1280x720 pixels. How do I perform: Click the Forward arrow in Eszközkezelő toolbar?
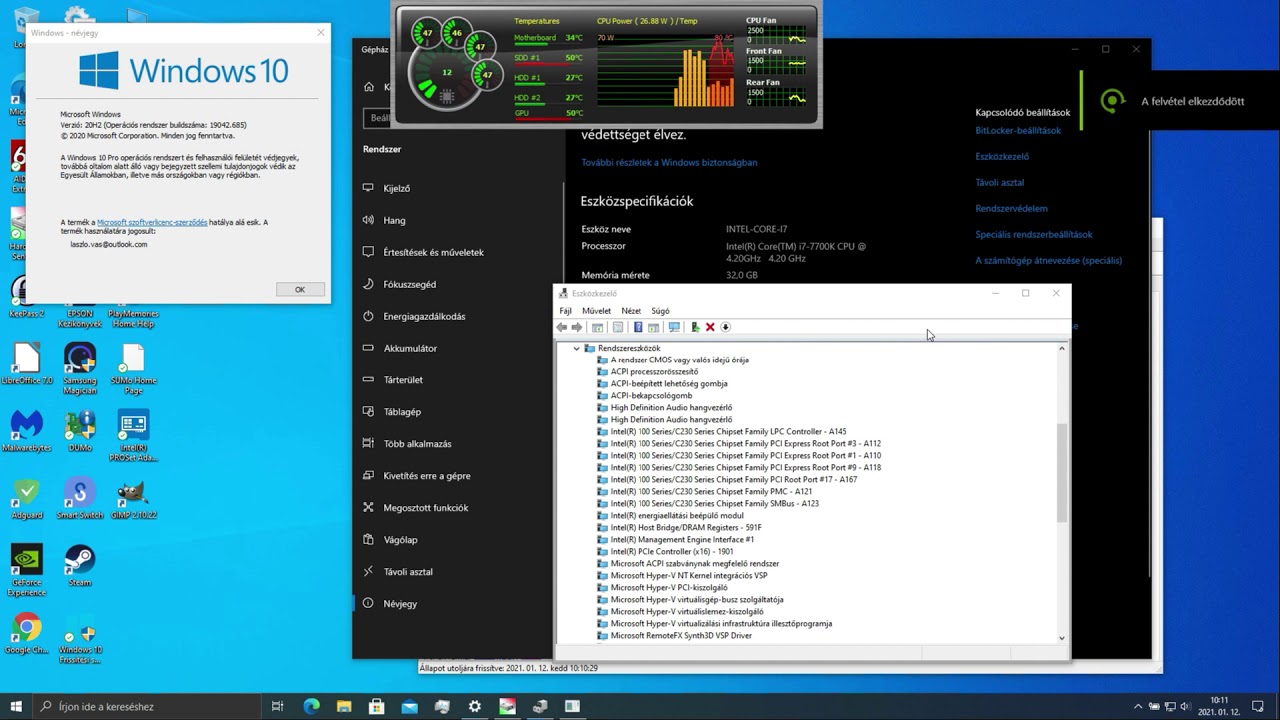(x=577, y=327)
